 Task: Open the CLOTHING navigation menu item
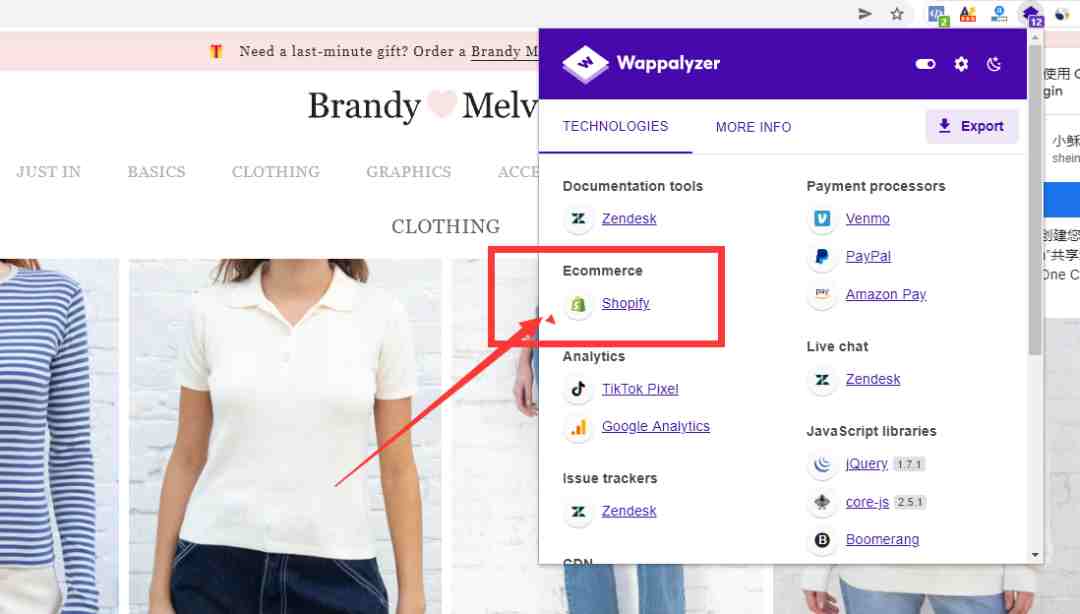click(x=276, y=172)
